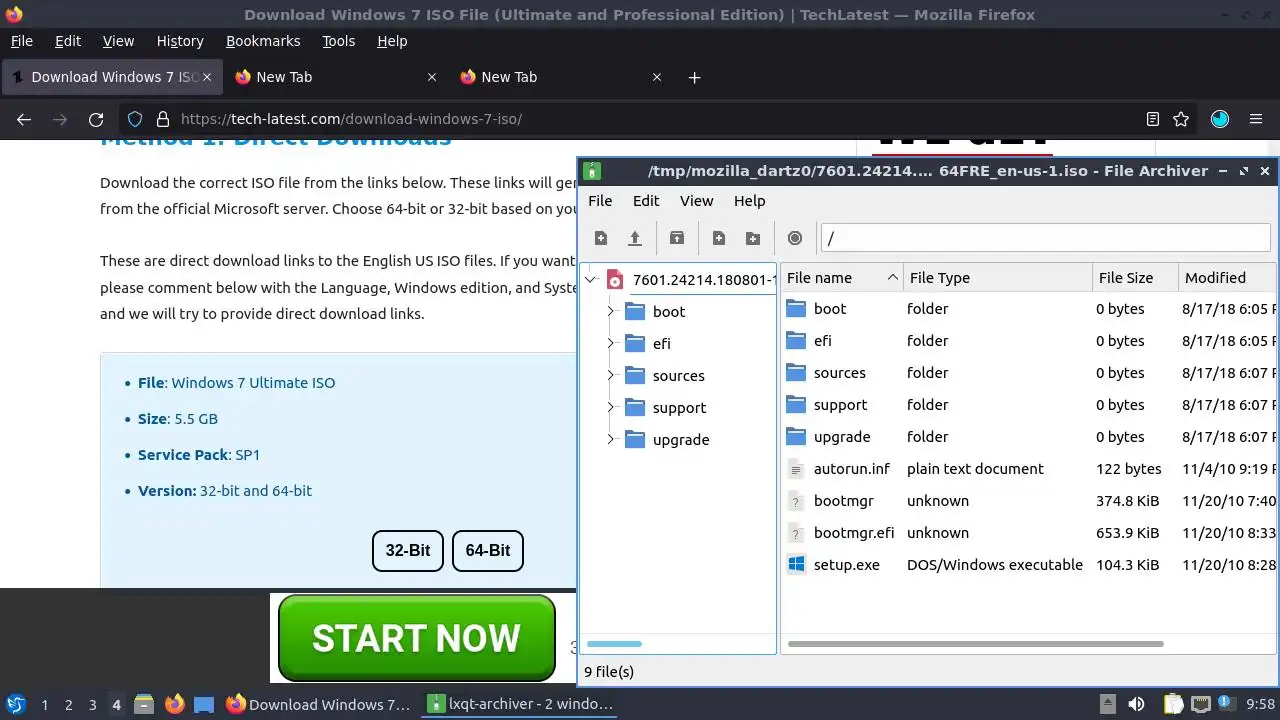
Task: Toggle reader view icon in address bar
Action: pos(1153,119)
